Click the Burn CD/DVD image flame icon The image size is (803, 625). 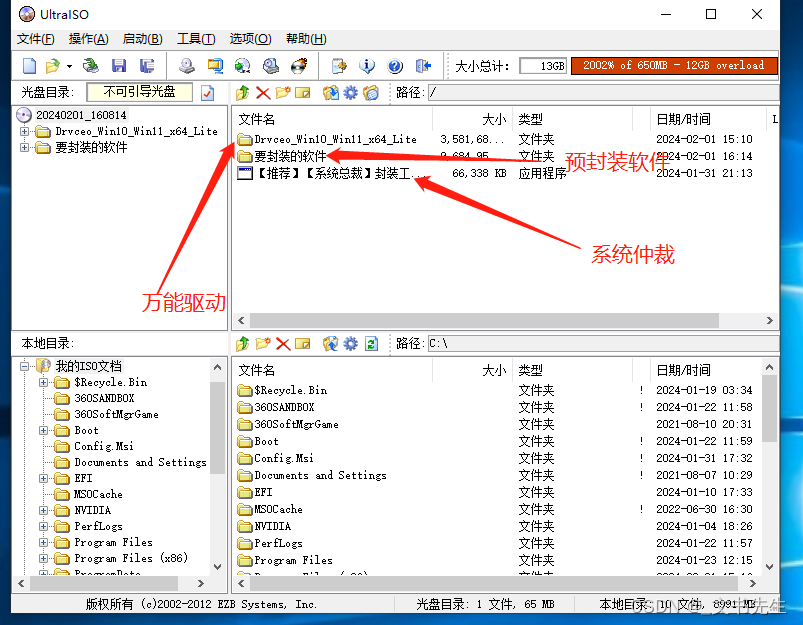(x=299, y=66)
